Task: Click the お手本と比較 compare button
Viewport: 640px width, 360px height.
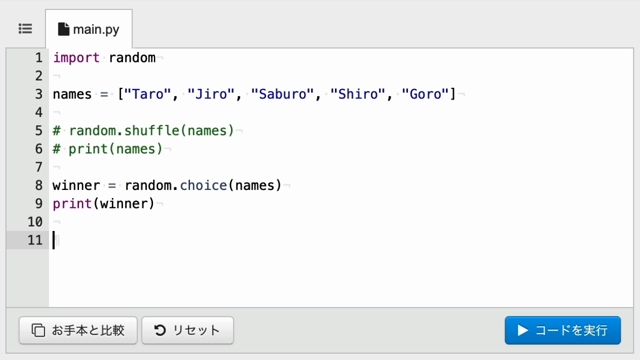Action: pyautogui.click(x=78, y=330)
